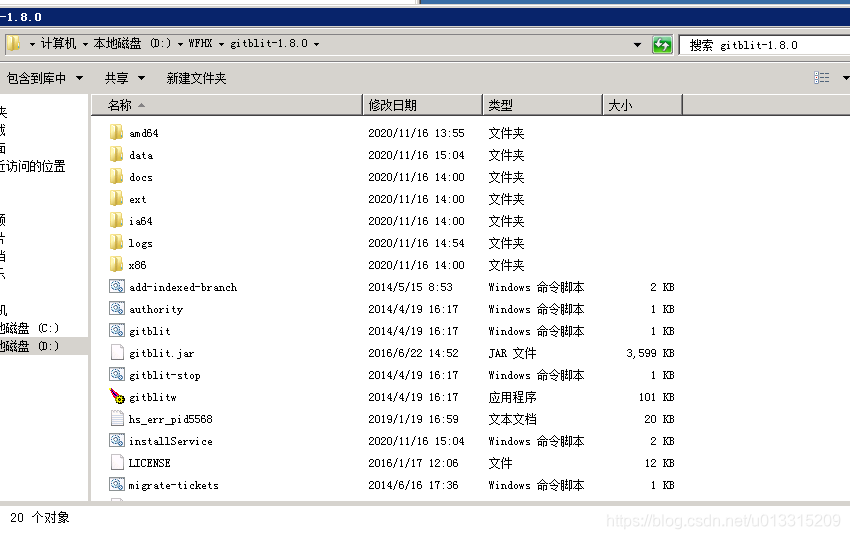
Task: Select the gitblitw application icon
Action: pos(117,396)
